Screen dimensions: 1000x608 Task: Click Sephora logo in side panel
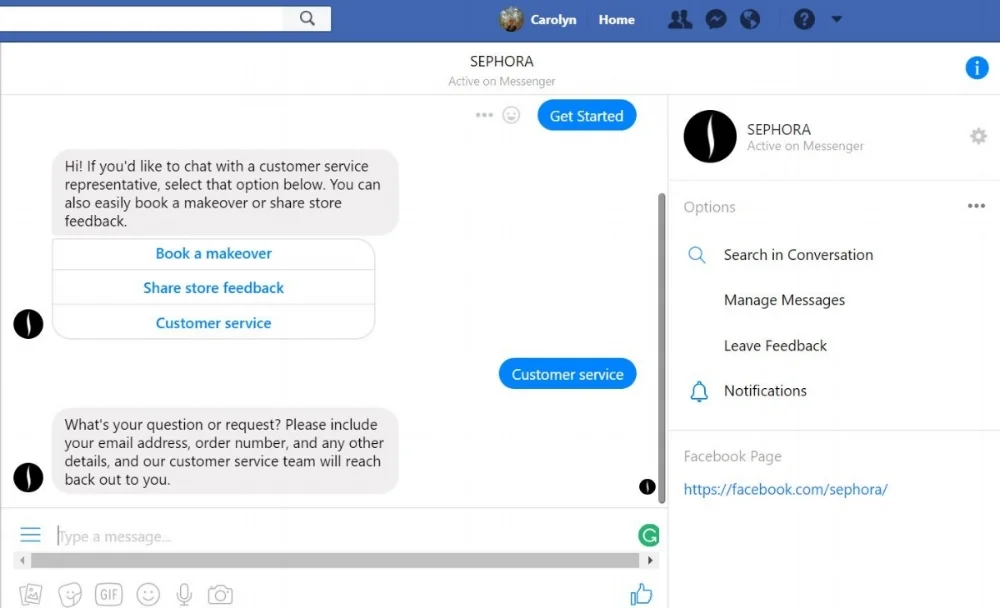click(710, 137)
